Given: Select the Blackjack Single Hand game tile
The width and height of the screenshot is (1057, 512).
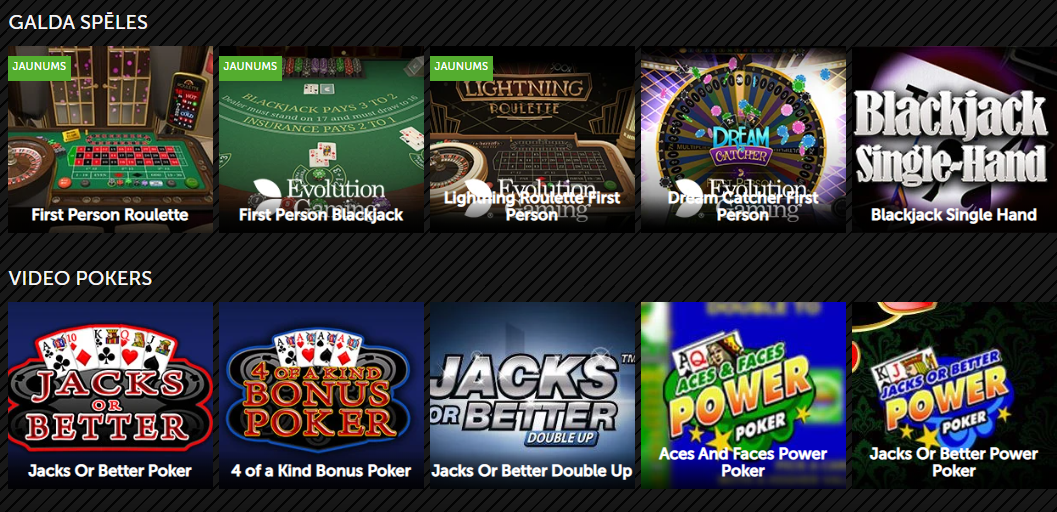Looking at the screenshot, I should click(x=955, y=139).
